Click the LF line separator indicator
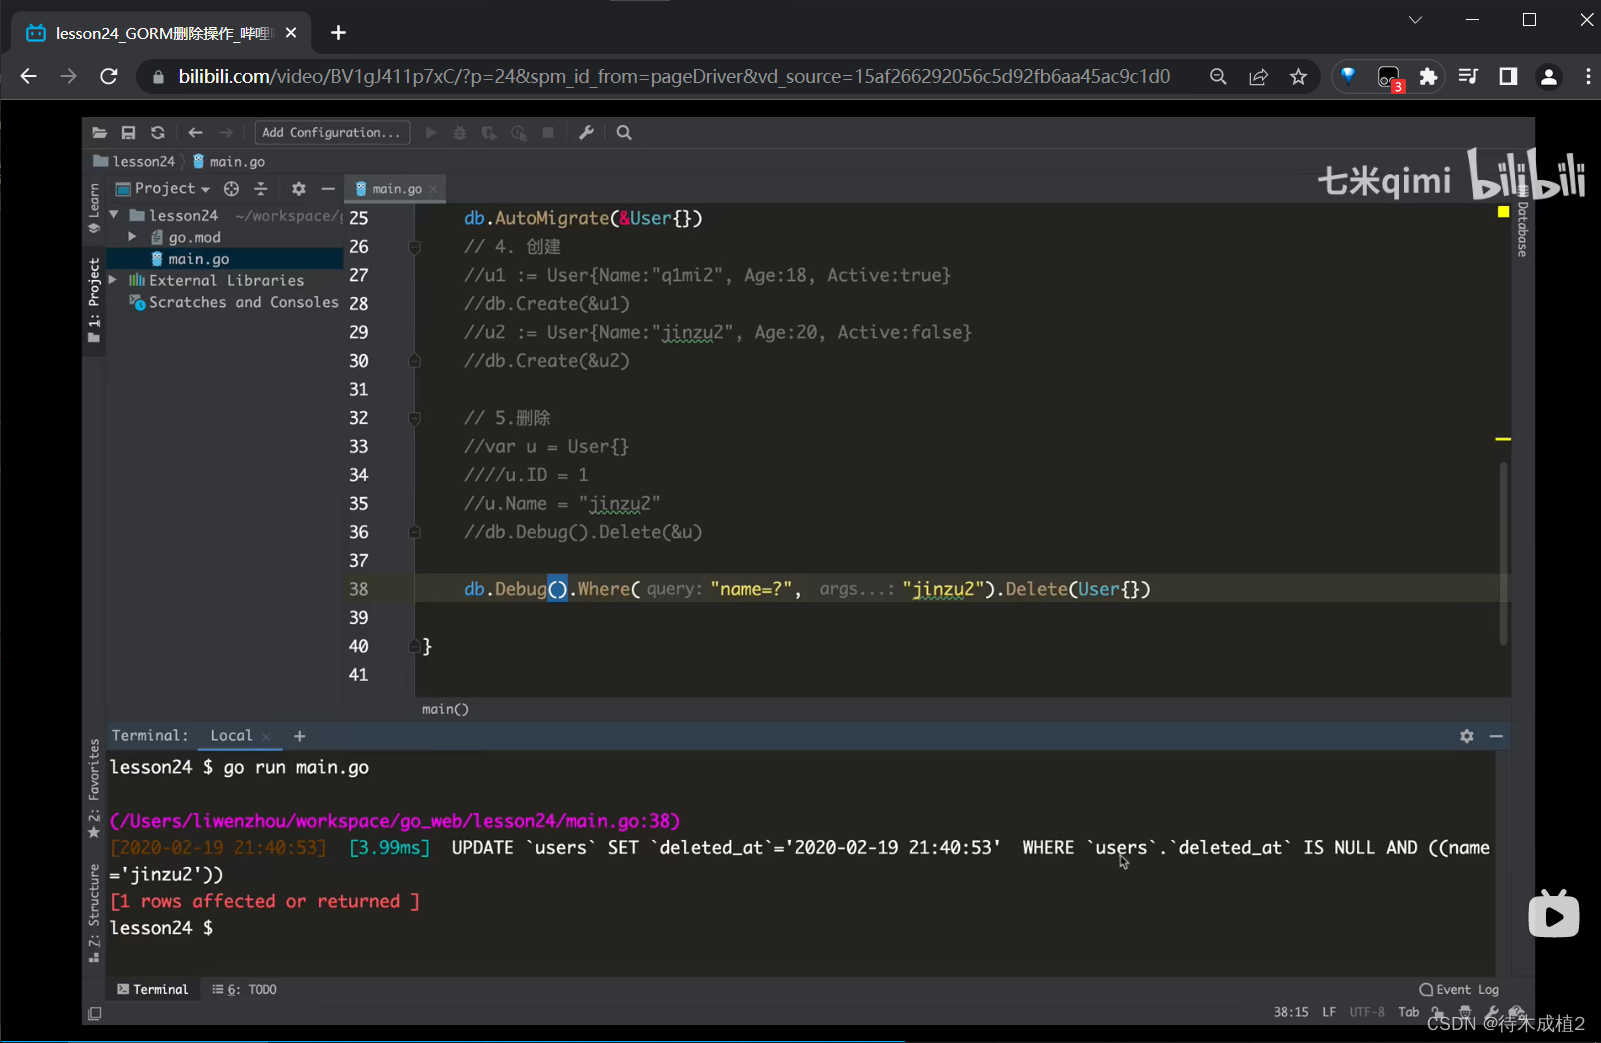 click(x=1329, y=1012)
